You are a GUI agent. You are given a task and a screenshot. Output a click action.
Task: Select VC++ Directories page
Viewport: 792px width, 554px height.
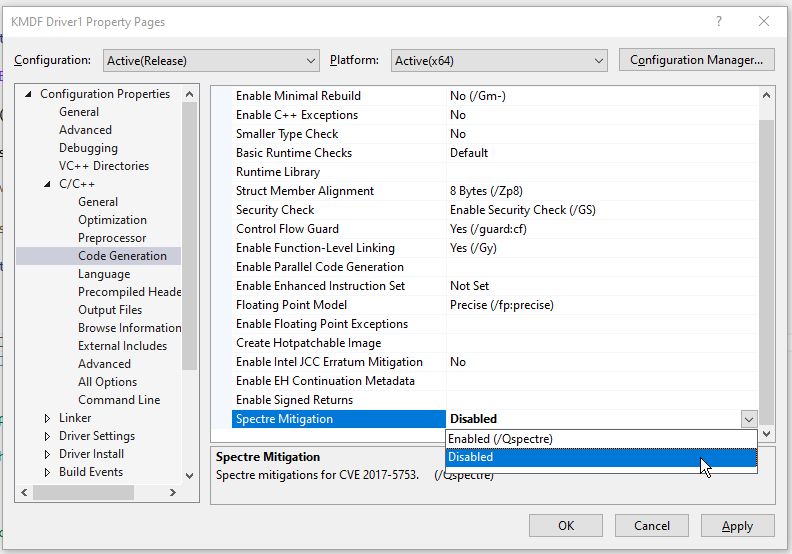(x=104, y=166)
